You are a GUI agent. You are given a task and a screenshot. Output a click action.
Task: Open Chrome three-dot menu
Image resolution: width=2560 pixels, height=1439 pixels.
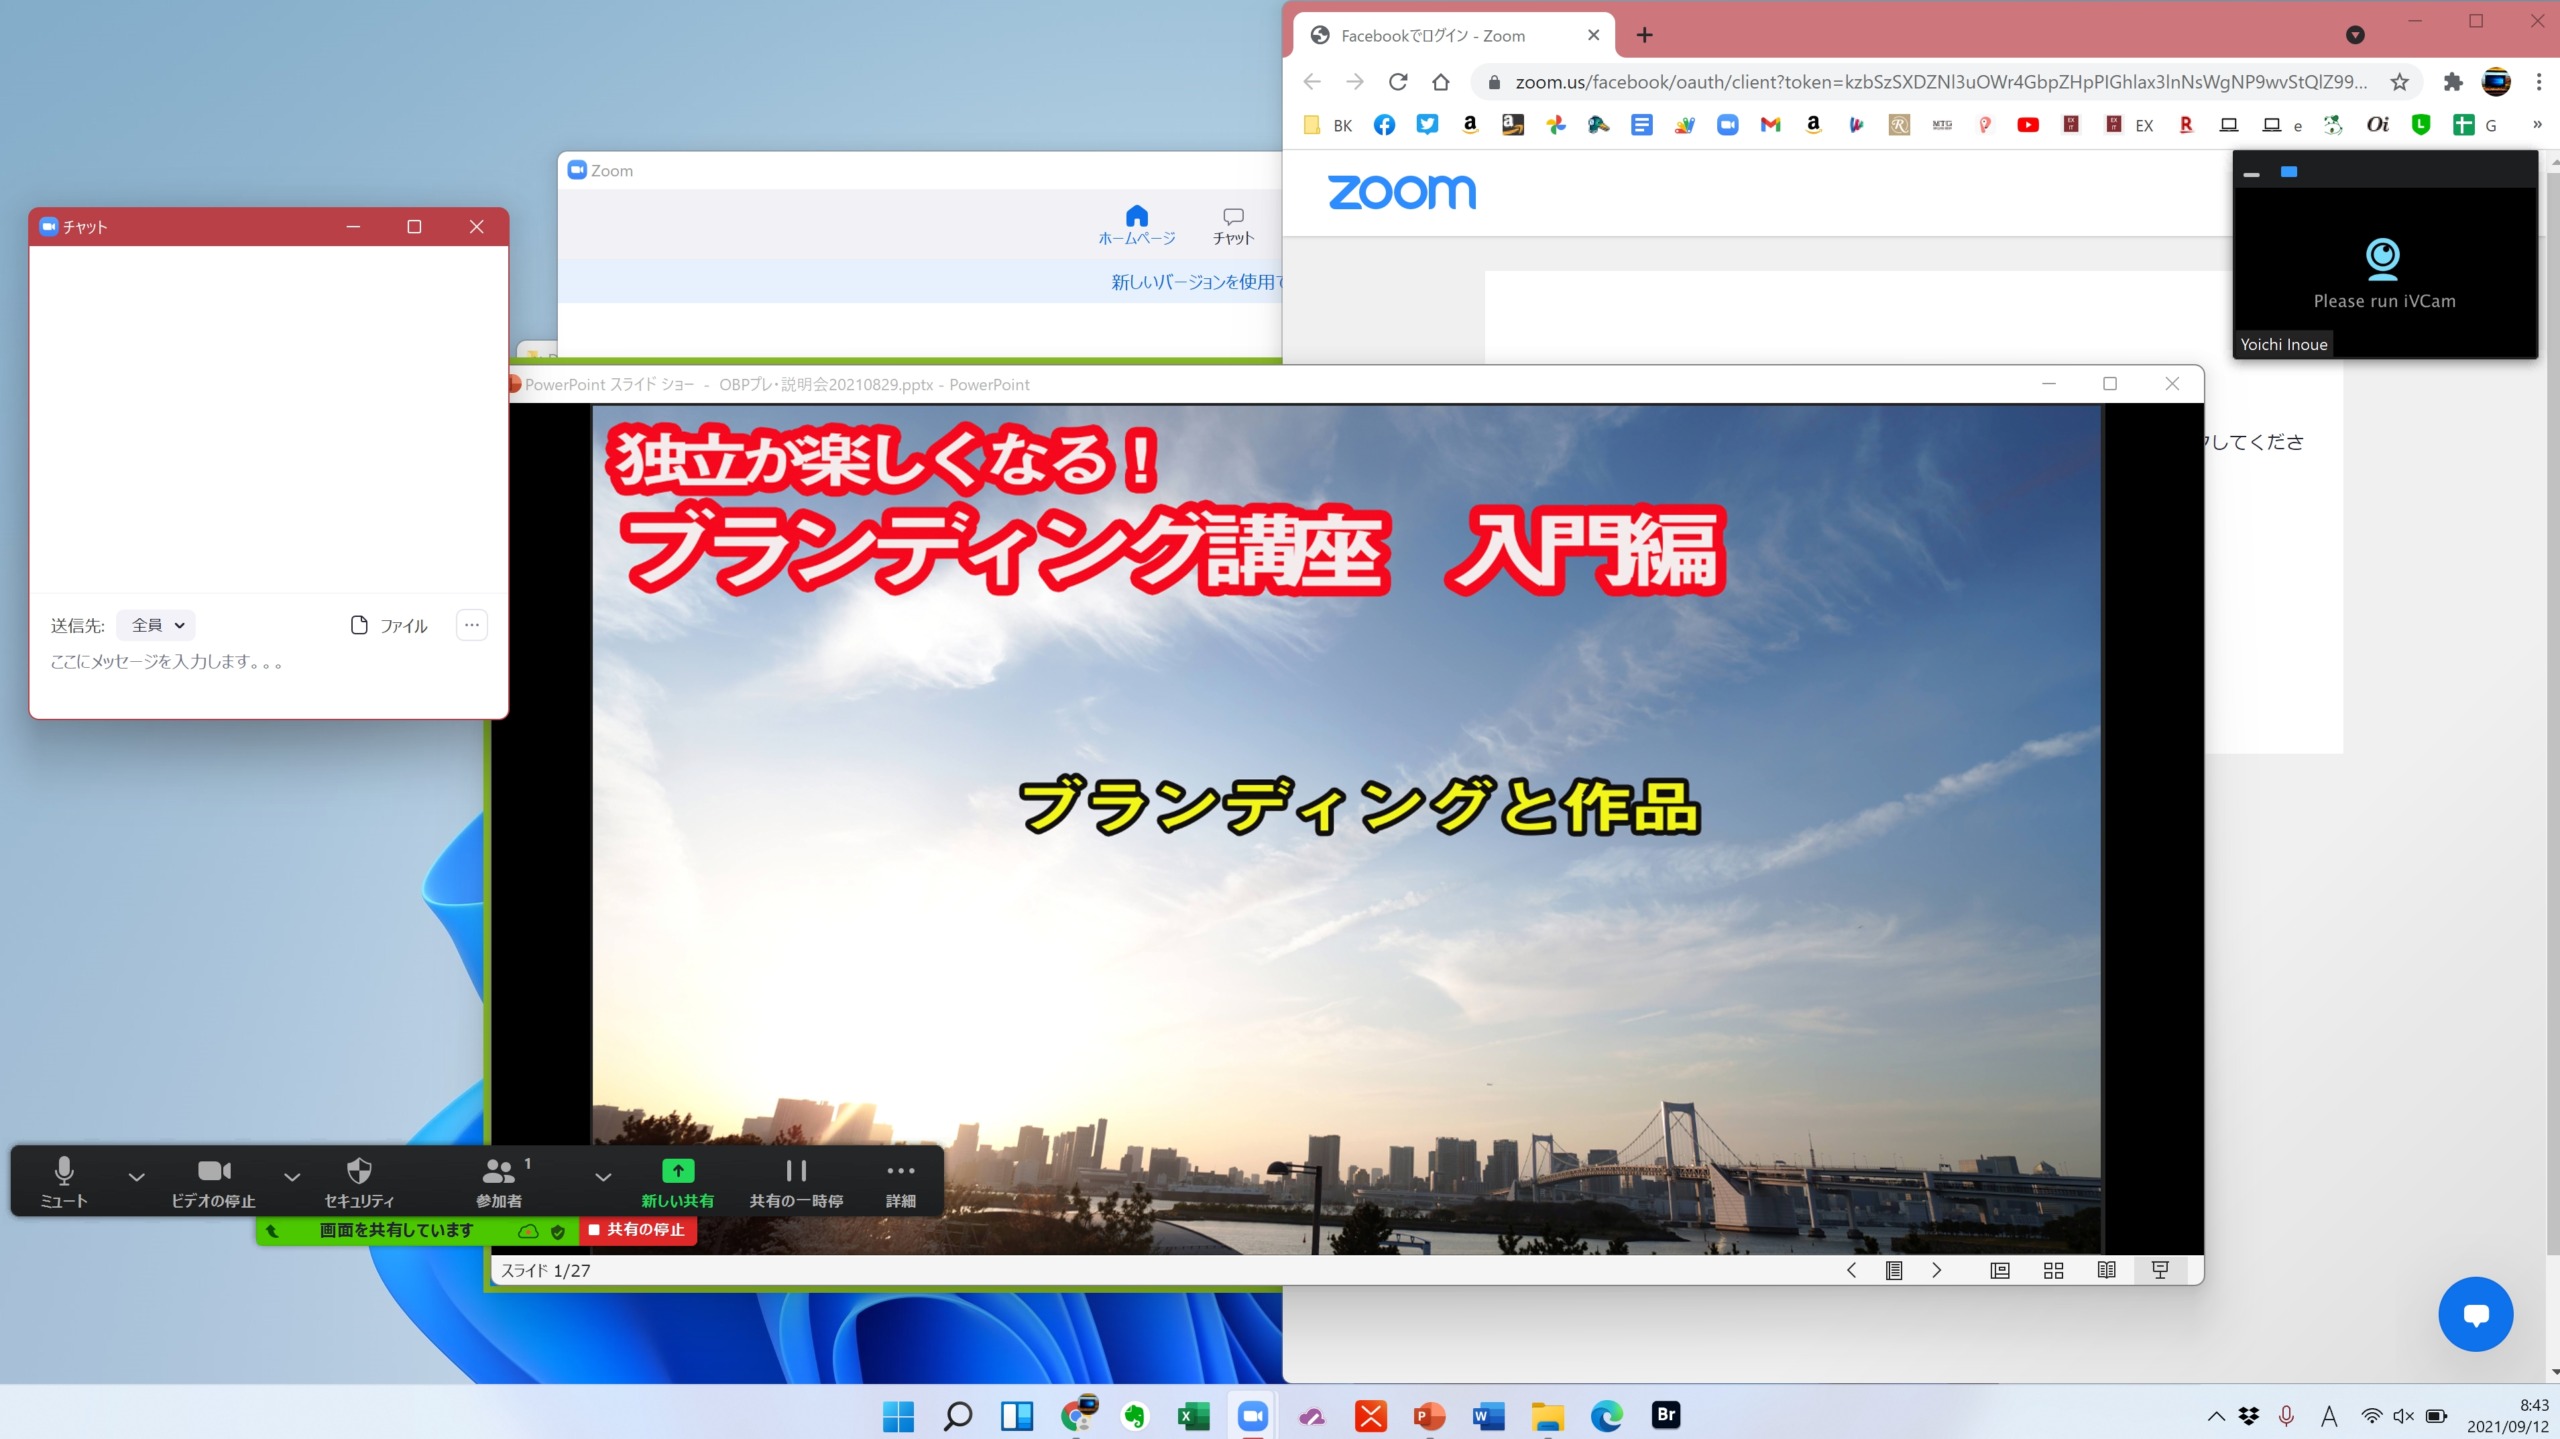2539,82
